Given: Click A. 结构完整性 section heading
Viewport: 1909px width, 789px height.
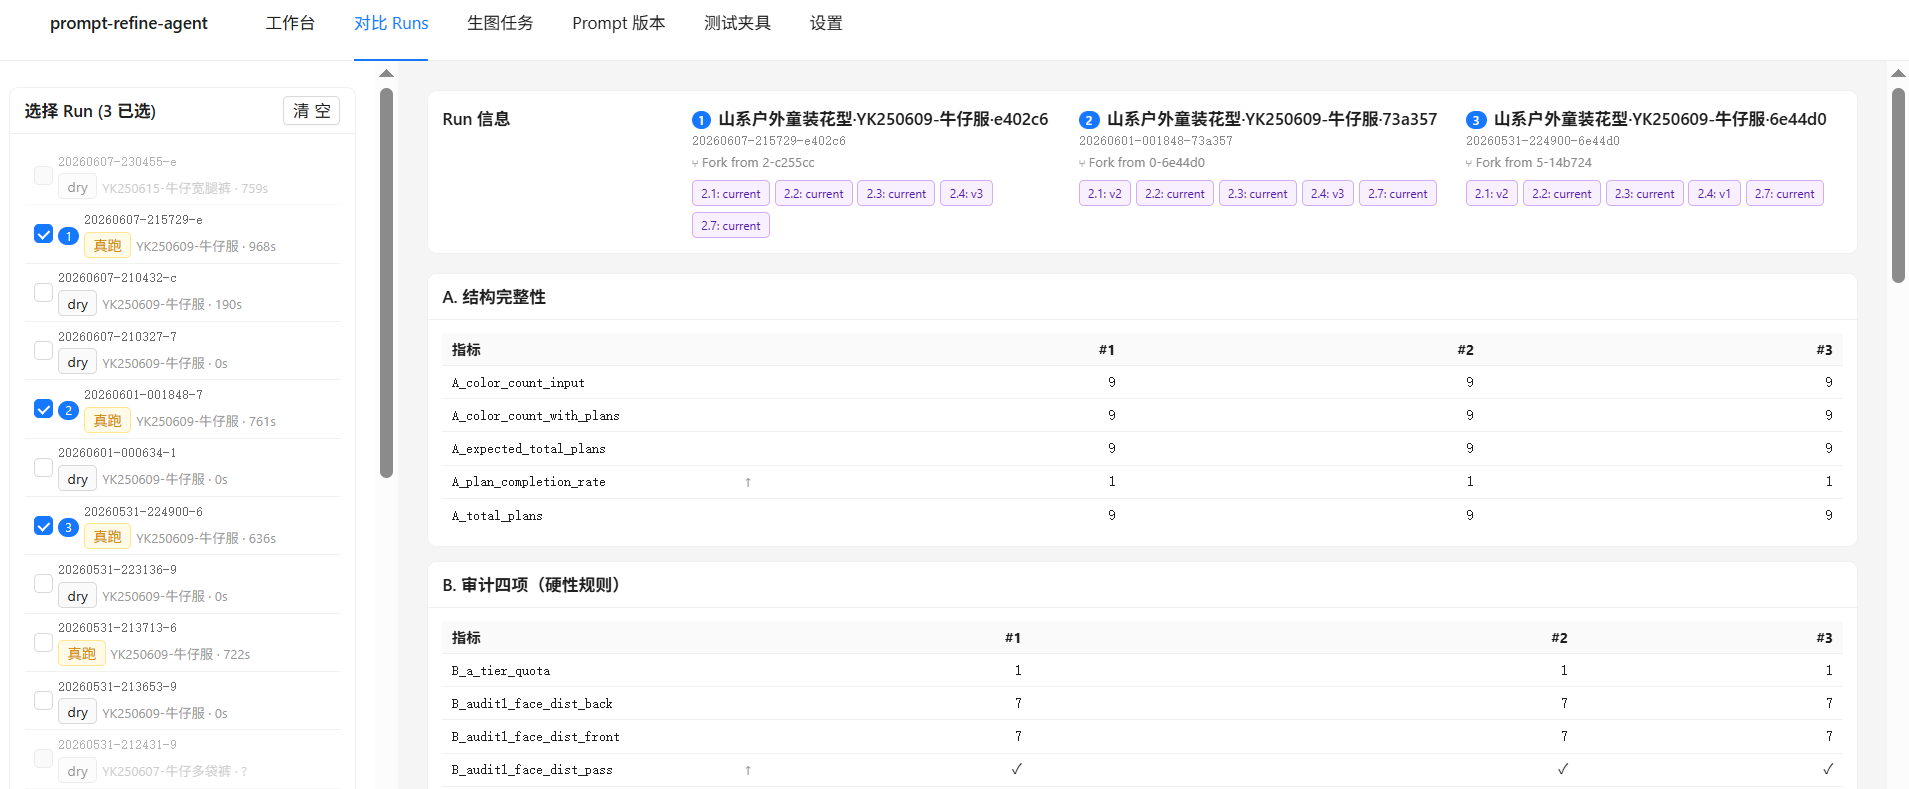Looking at the screenshot, I should 494,297.
